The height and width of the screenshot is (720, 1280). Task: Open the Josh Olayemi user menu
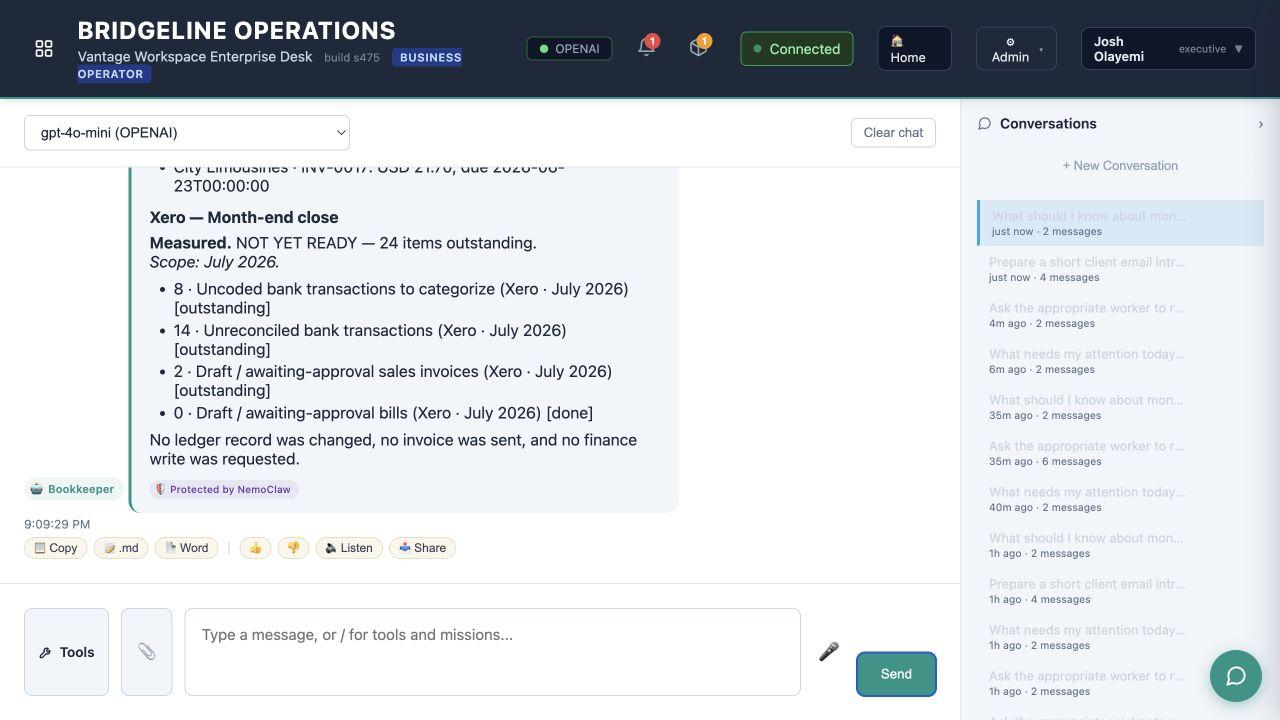pos(1168,49)
